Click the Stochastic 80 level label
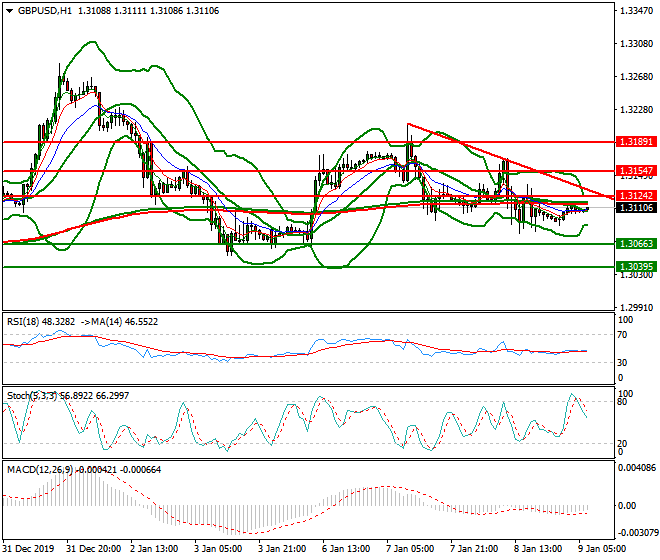Viewport: 660px width, 560px height. click(x=623, y=402)
